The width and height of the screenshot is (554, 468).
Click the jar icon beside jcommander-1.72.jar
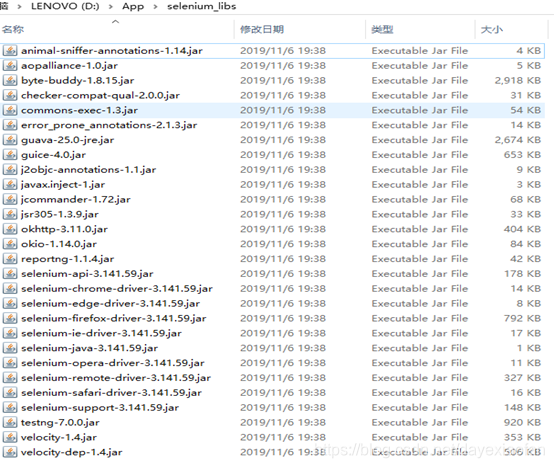(10, 199)
